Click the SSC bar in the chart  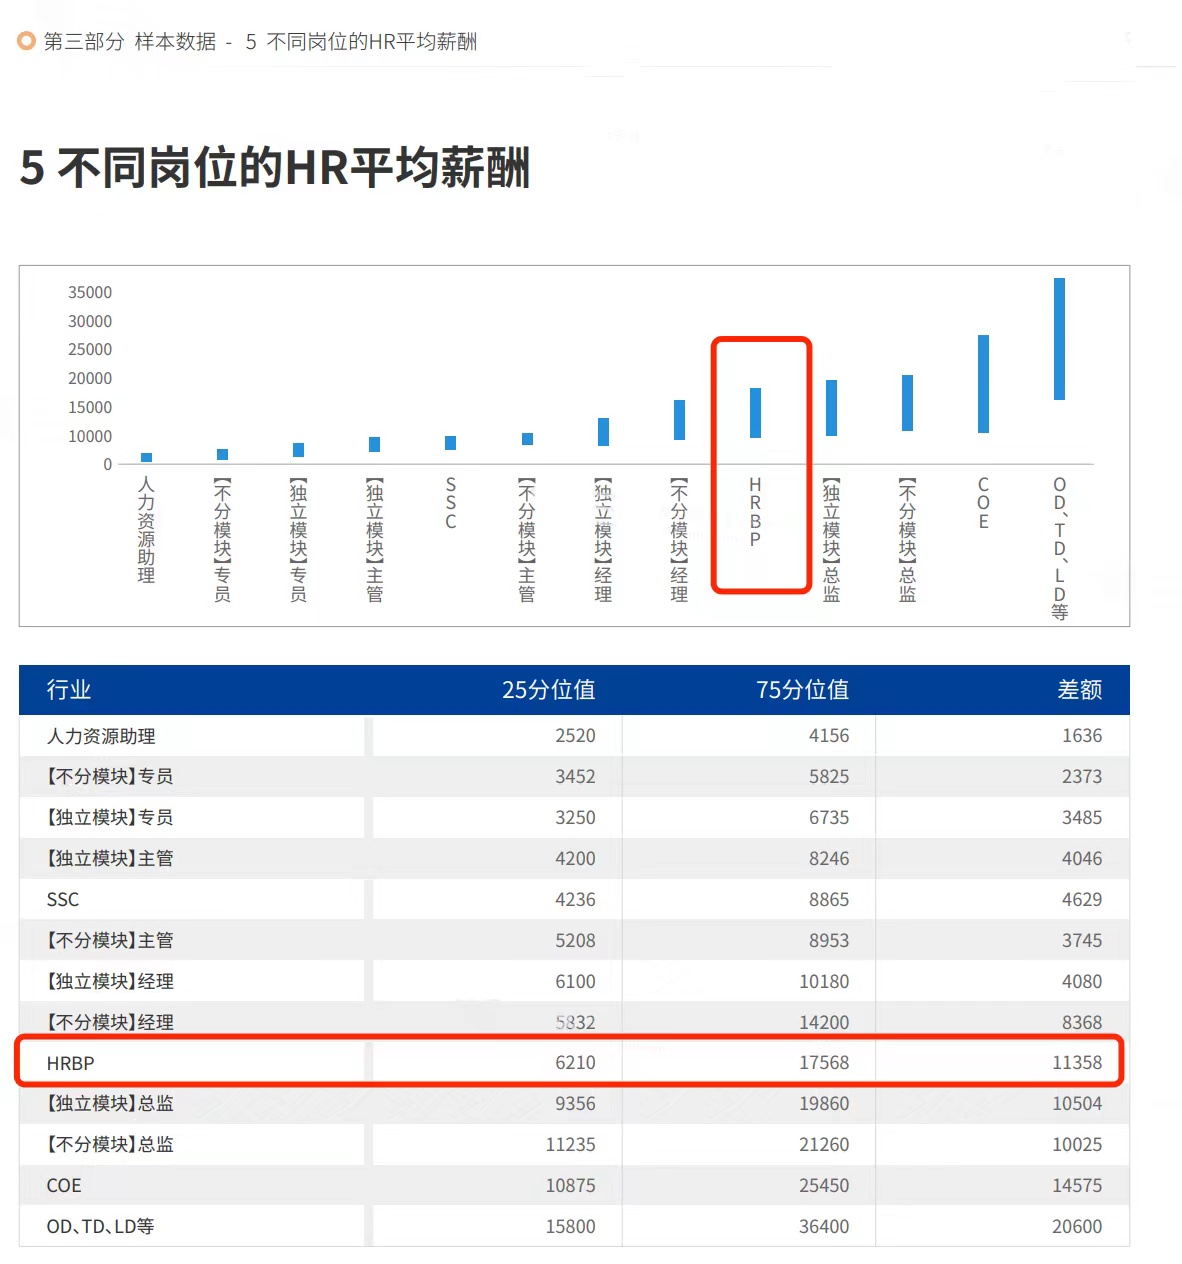pos(449,441)
